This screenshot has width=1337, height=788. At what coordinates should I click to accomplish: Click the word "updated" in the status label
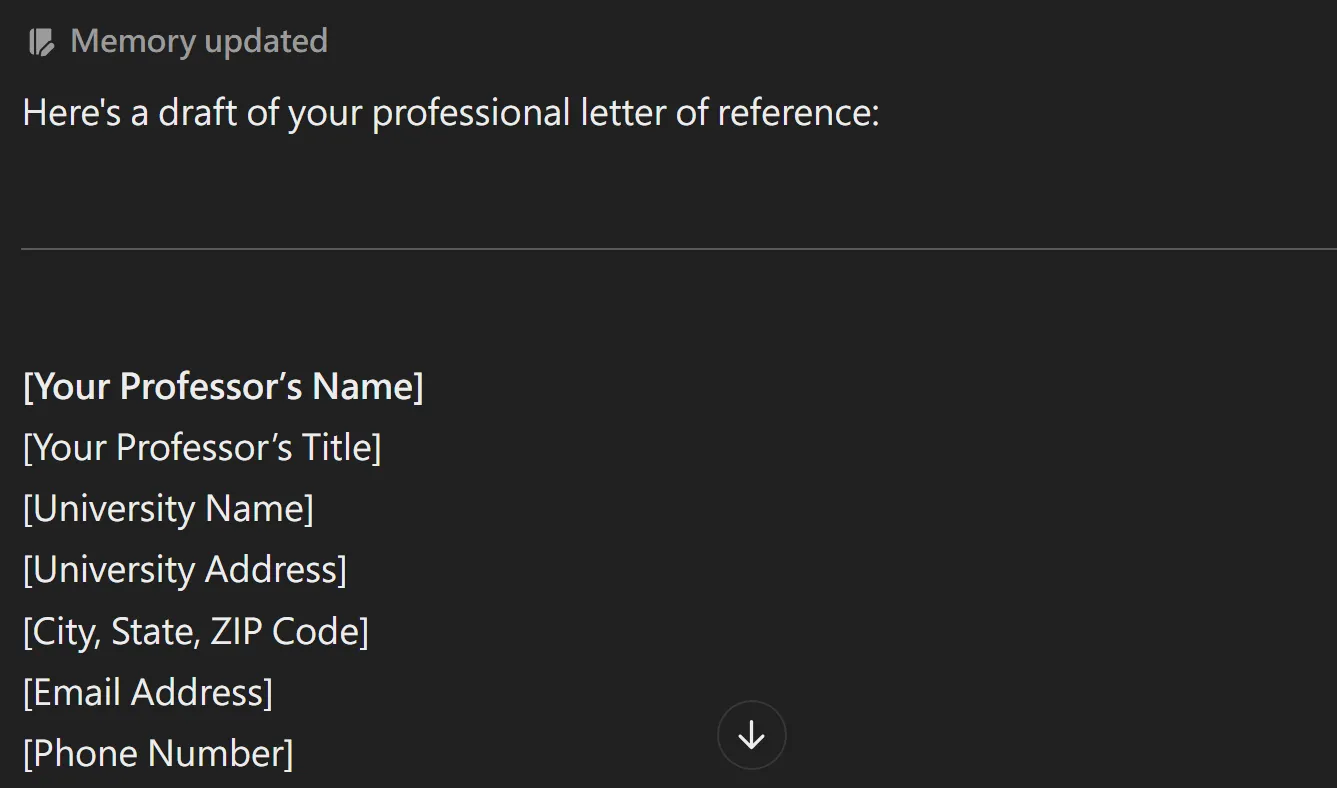coord(265,42)
